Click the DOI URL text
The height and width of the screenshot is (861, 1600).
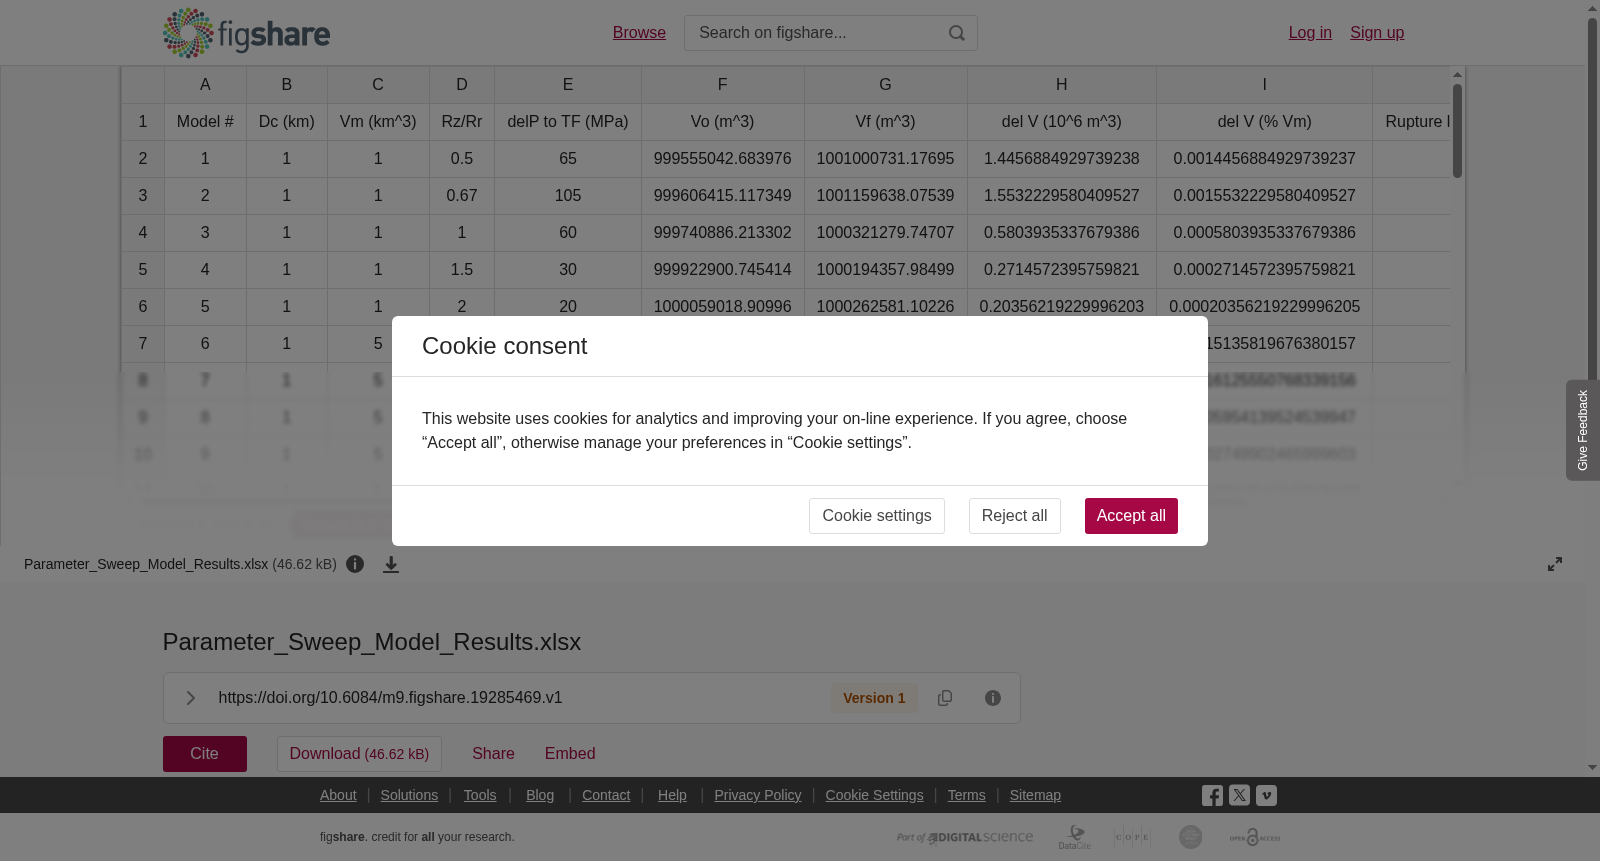pyautogui.click(x=390, y=698)
